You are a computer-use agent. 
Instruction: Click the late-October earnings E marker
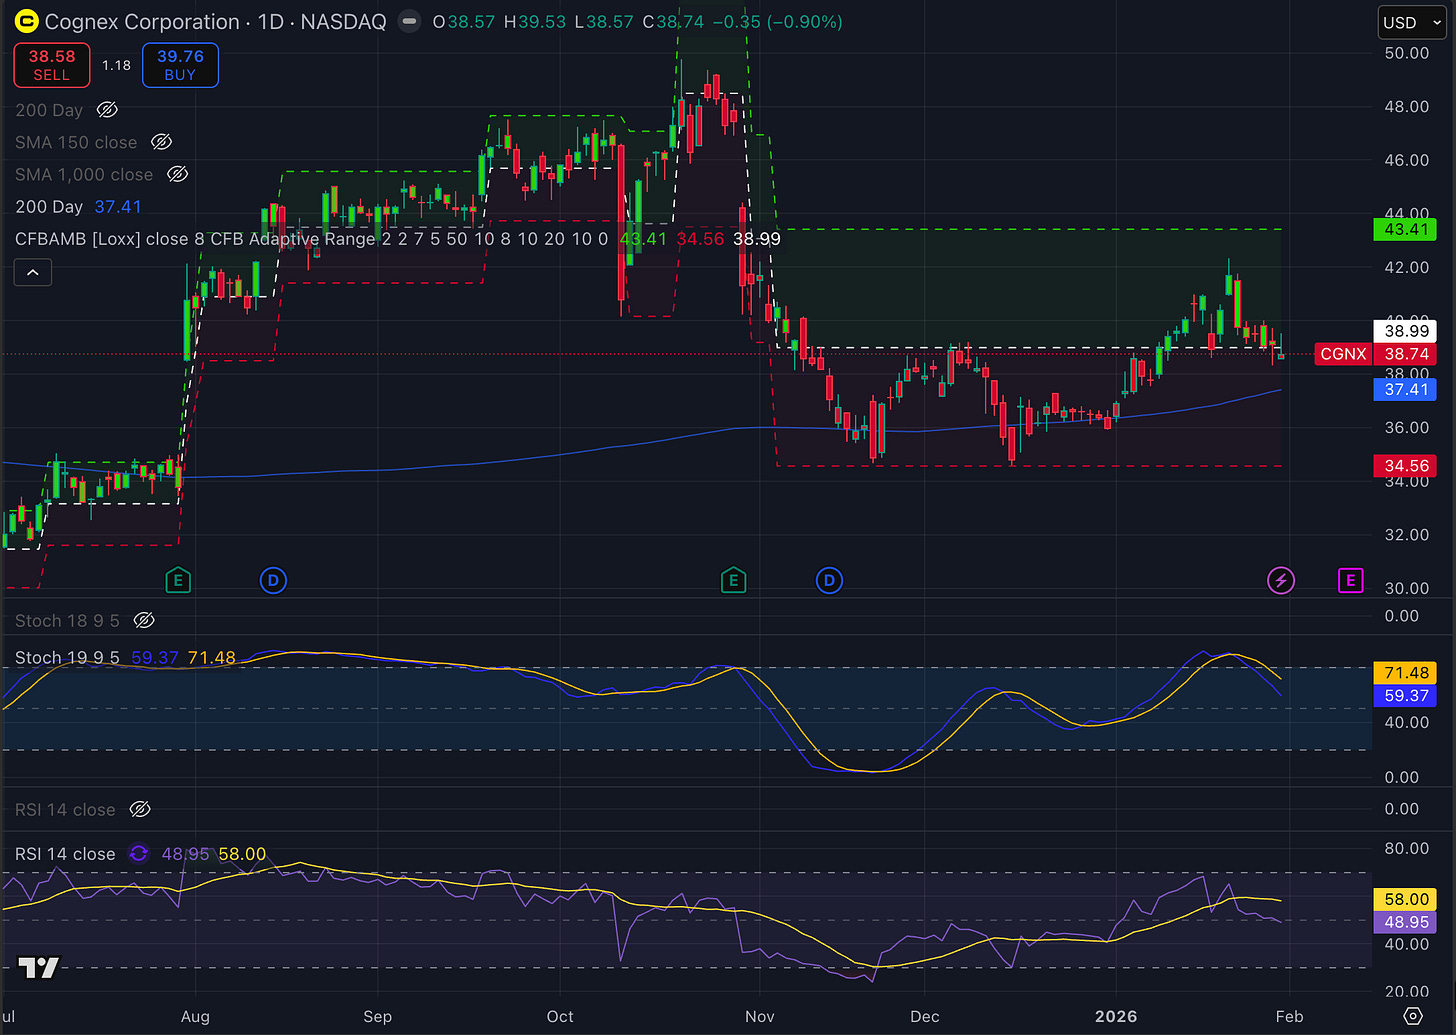pos(733,579)
